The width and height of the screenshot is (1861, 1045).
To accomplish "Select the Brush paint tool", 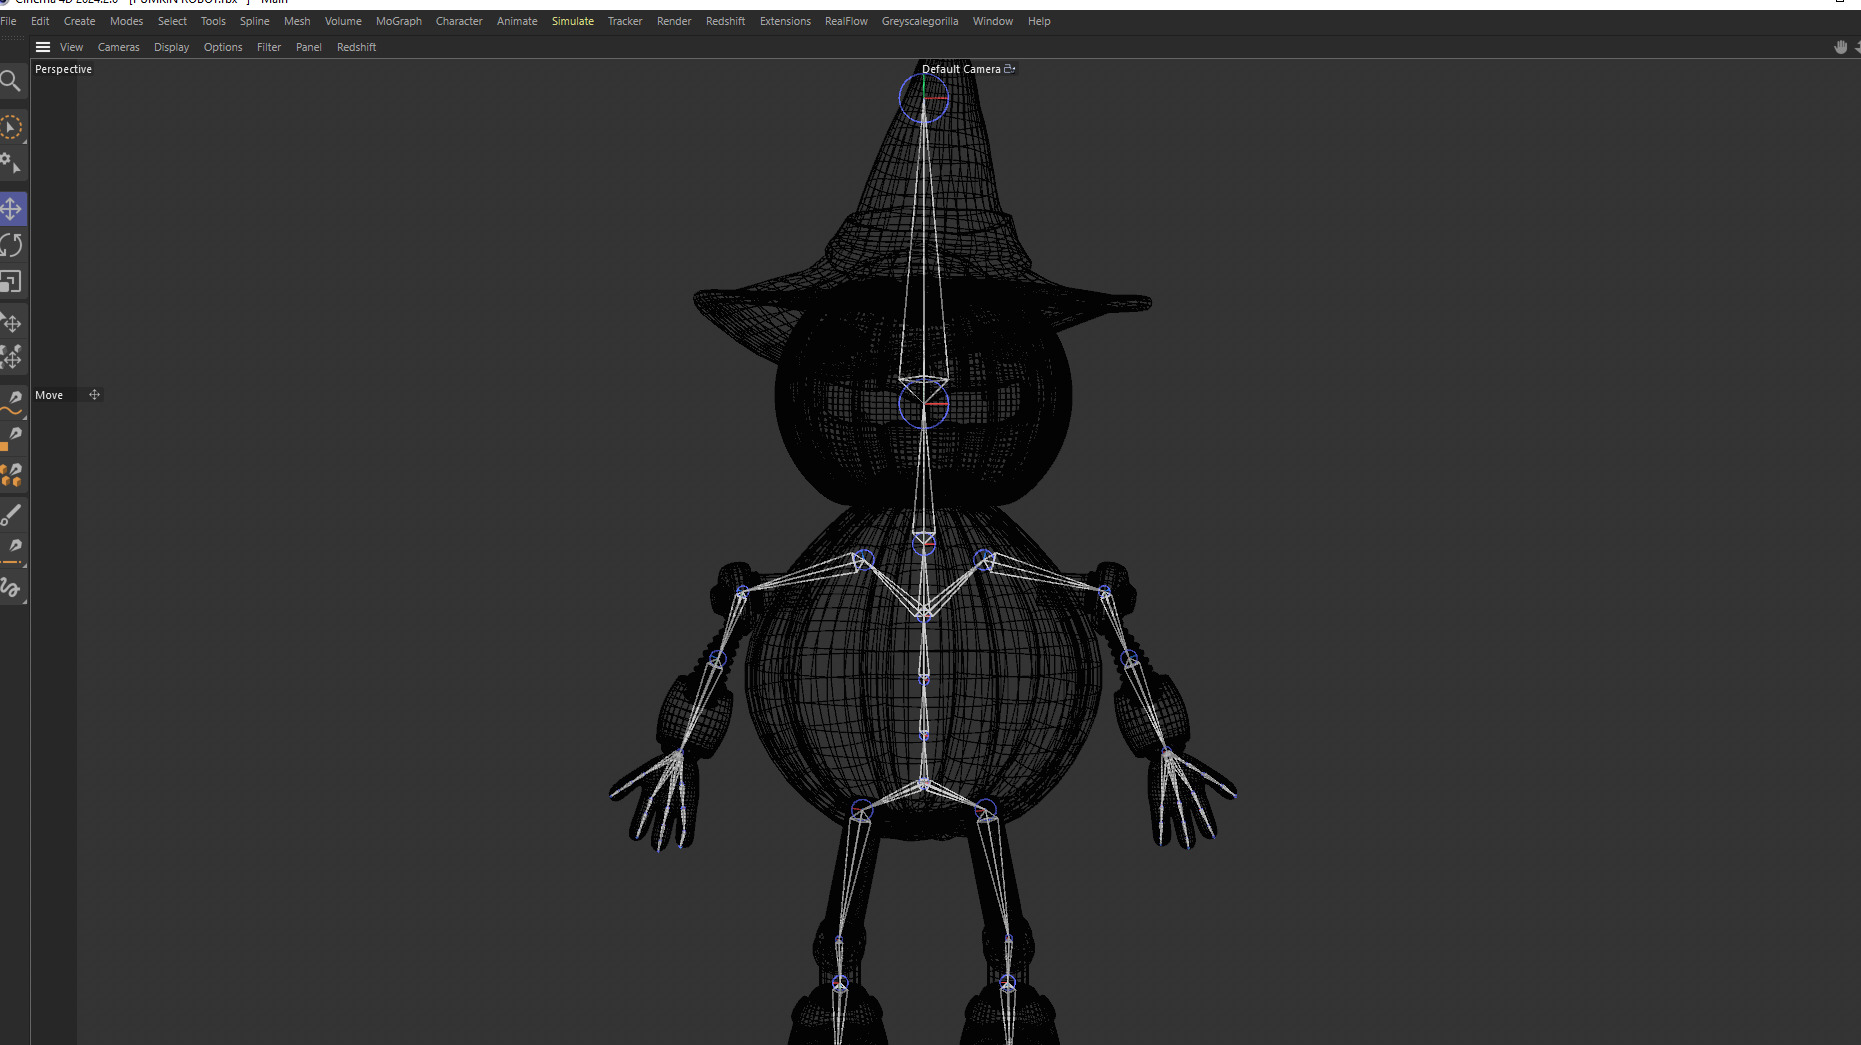I will tap(11, 514).
